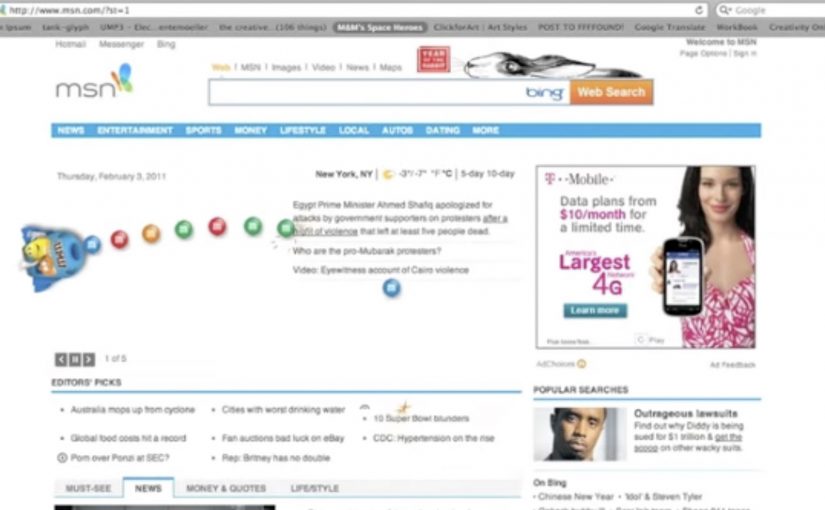Click the T-Mobile Learn more button
Image resolution: width=825 pixels, height=510 pixels.
pos(597,311)
